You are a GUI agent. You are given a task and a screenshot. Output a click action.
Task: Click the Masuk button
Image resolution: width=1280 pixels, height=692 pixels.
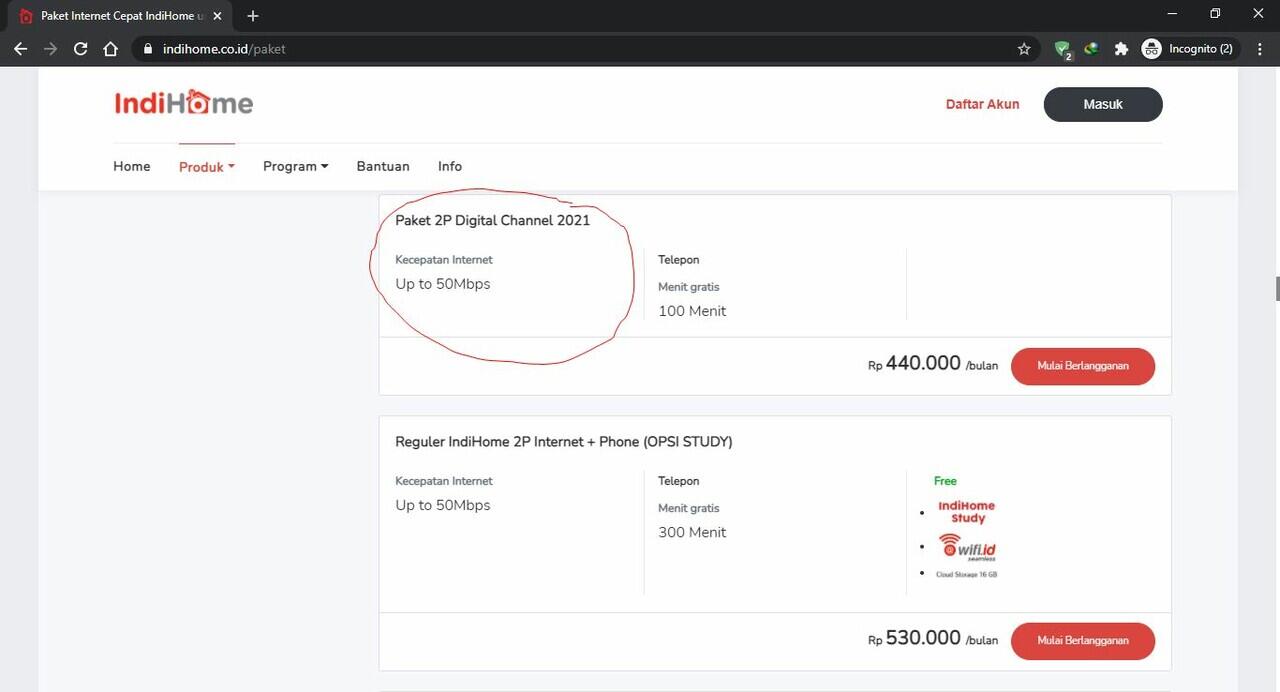click(x=1103, y=104)
